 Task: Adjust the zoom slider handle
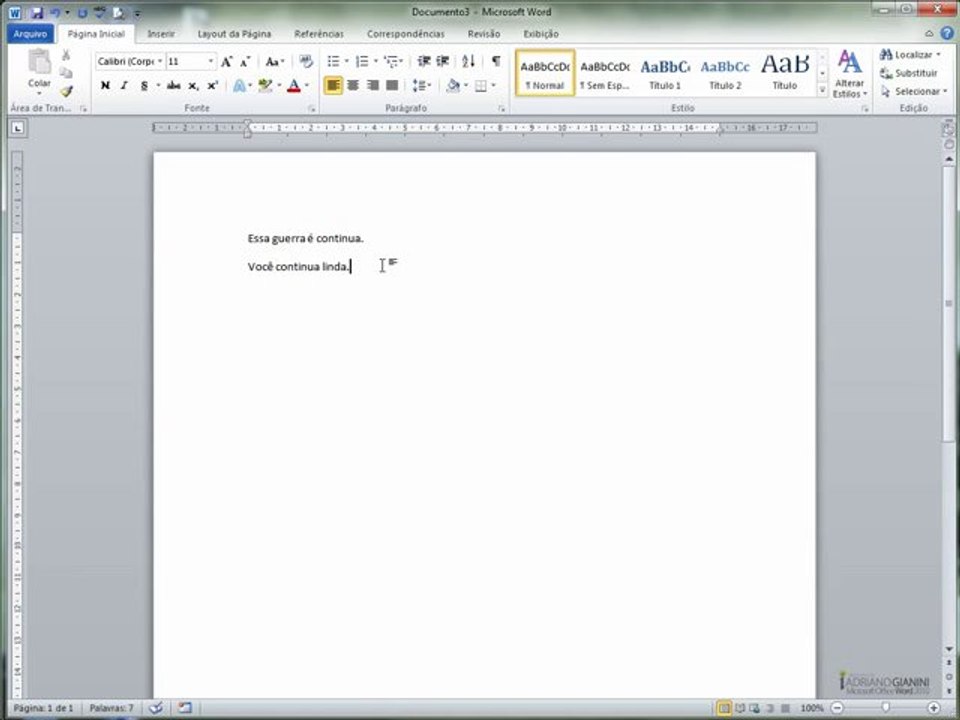click(885, 708)
